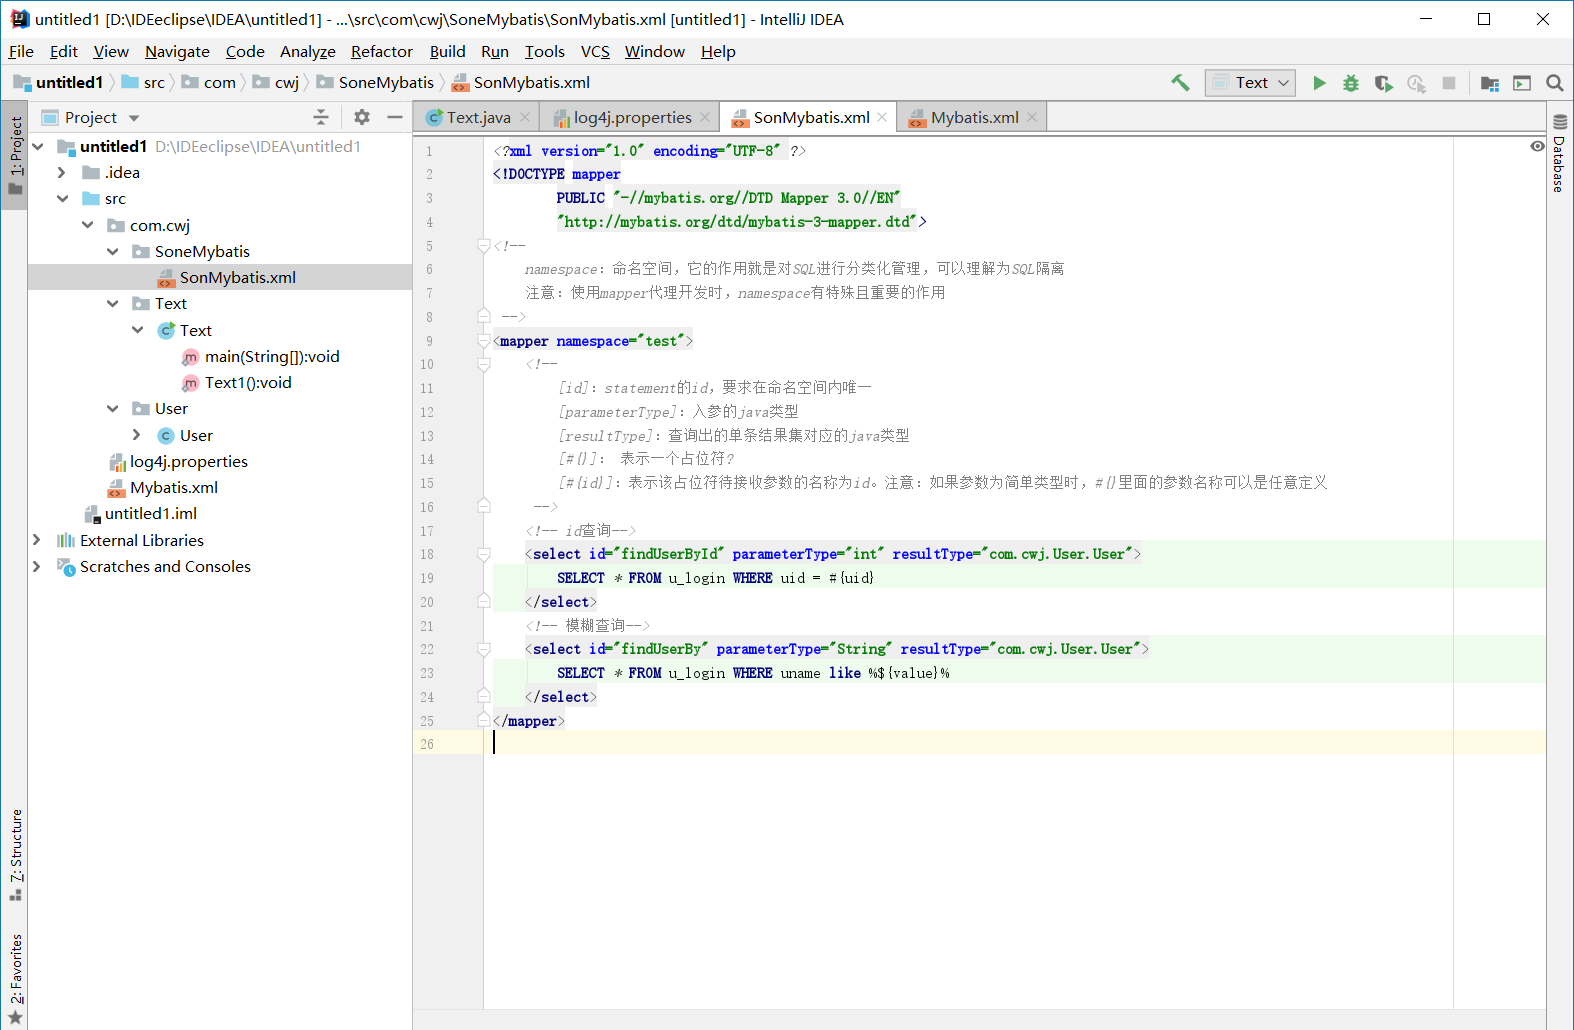Open the Help menu
1574x1030 pixels.
click(x=718, y=52)
